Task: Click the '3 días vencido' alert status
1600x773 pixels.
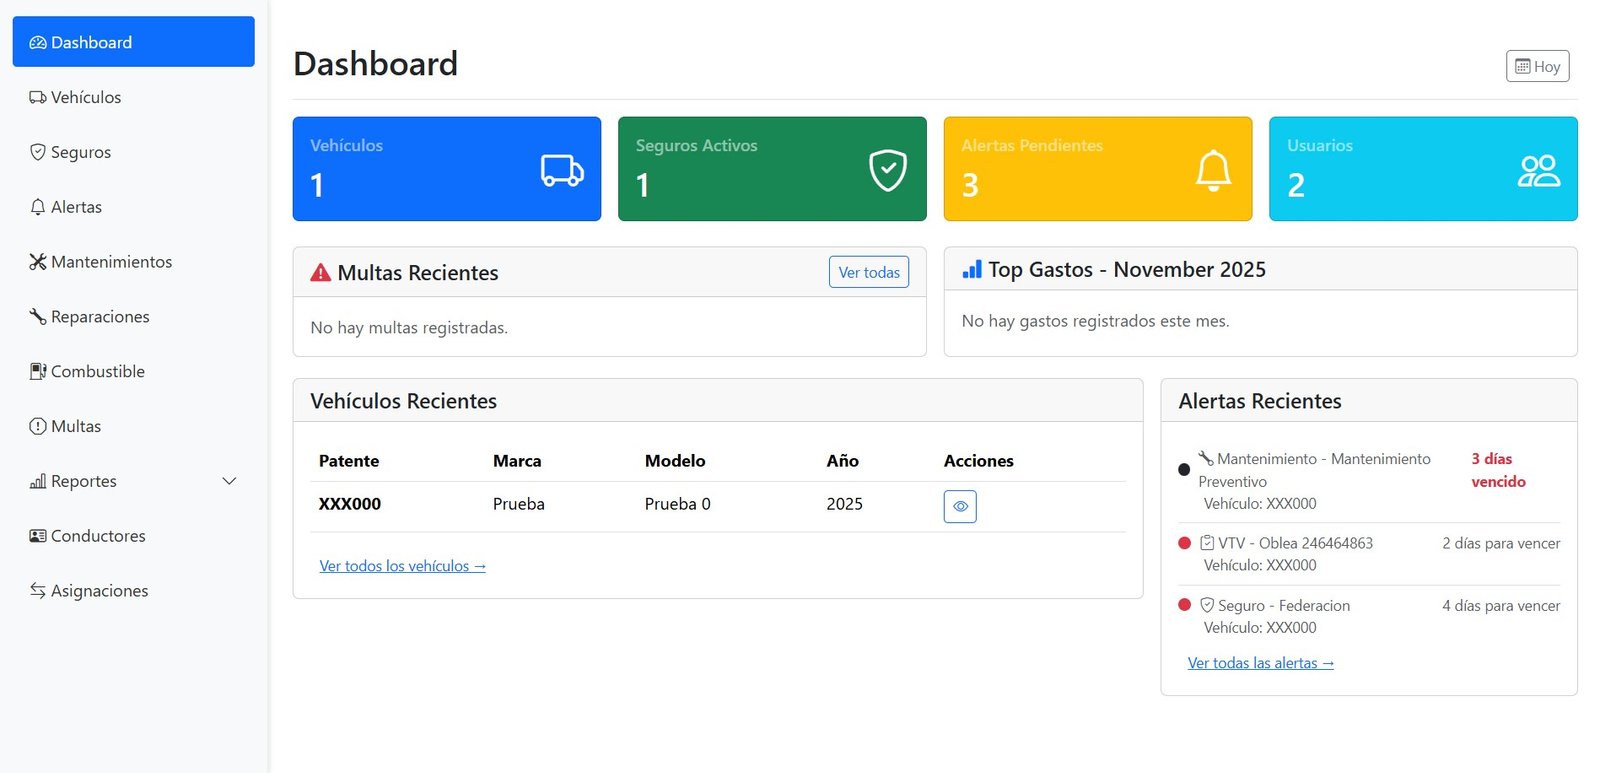Action: coord(1498,470)
